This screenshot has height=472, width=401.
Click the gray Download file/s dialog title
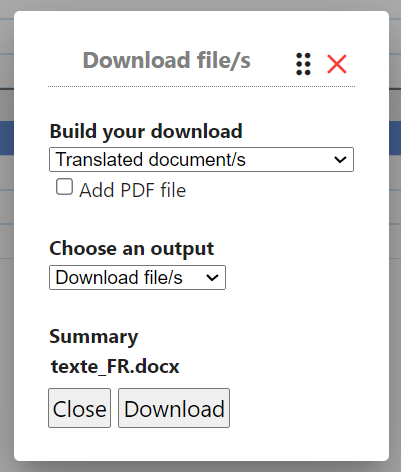[x=167, y=60]
